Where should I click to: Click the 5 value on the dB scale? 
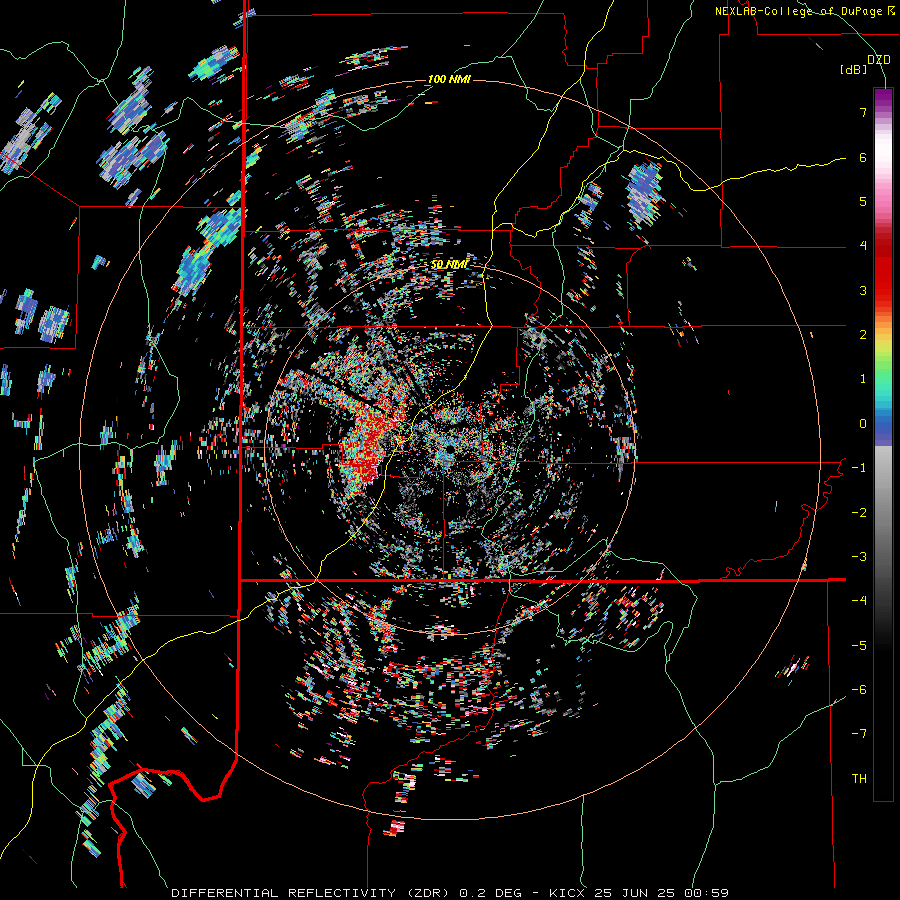863,201
